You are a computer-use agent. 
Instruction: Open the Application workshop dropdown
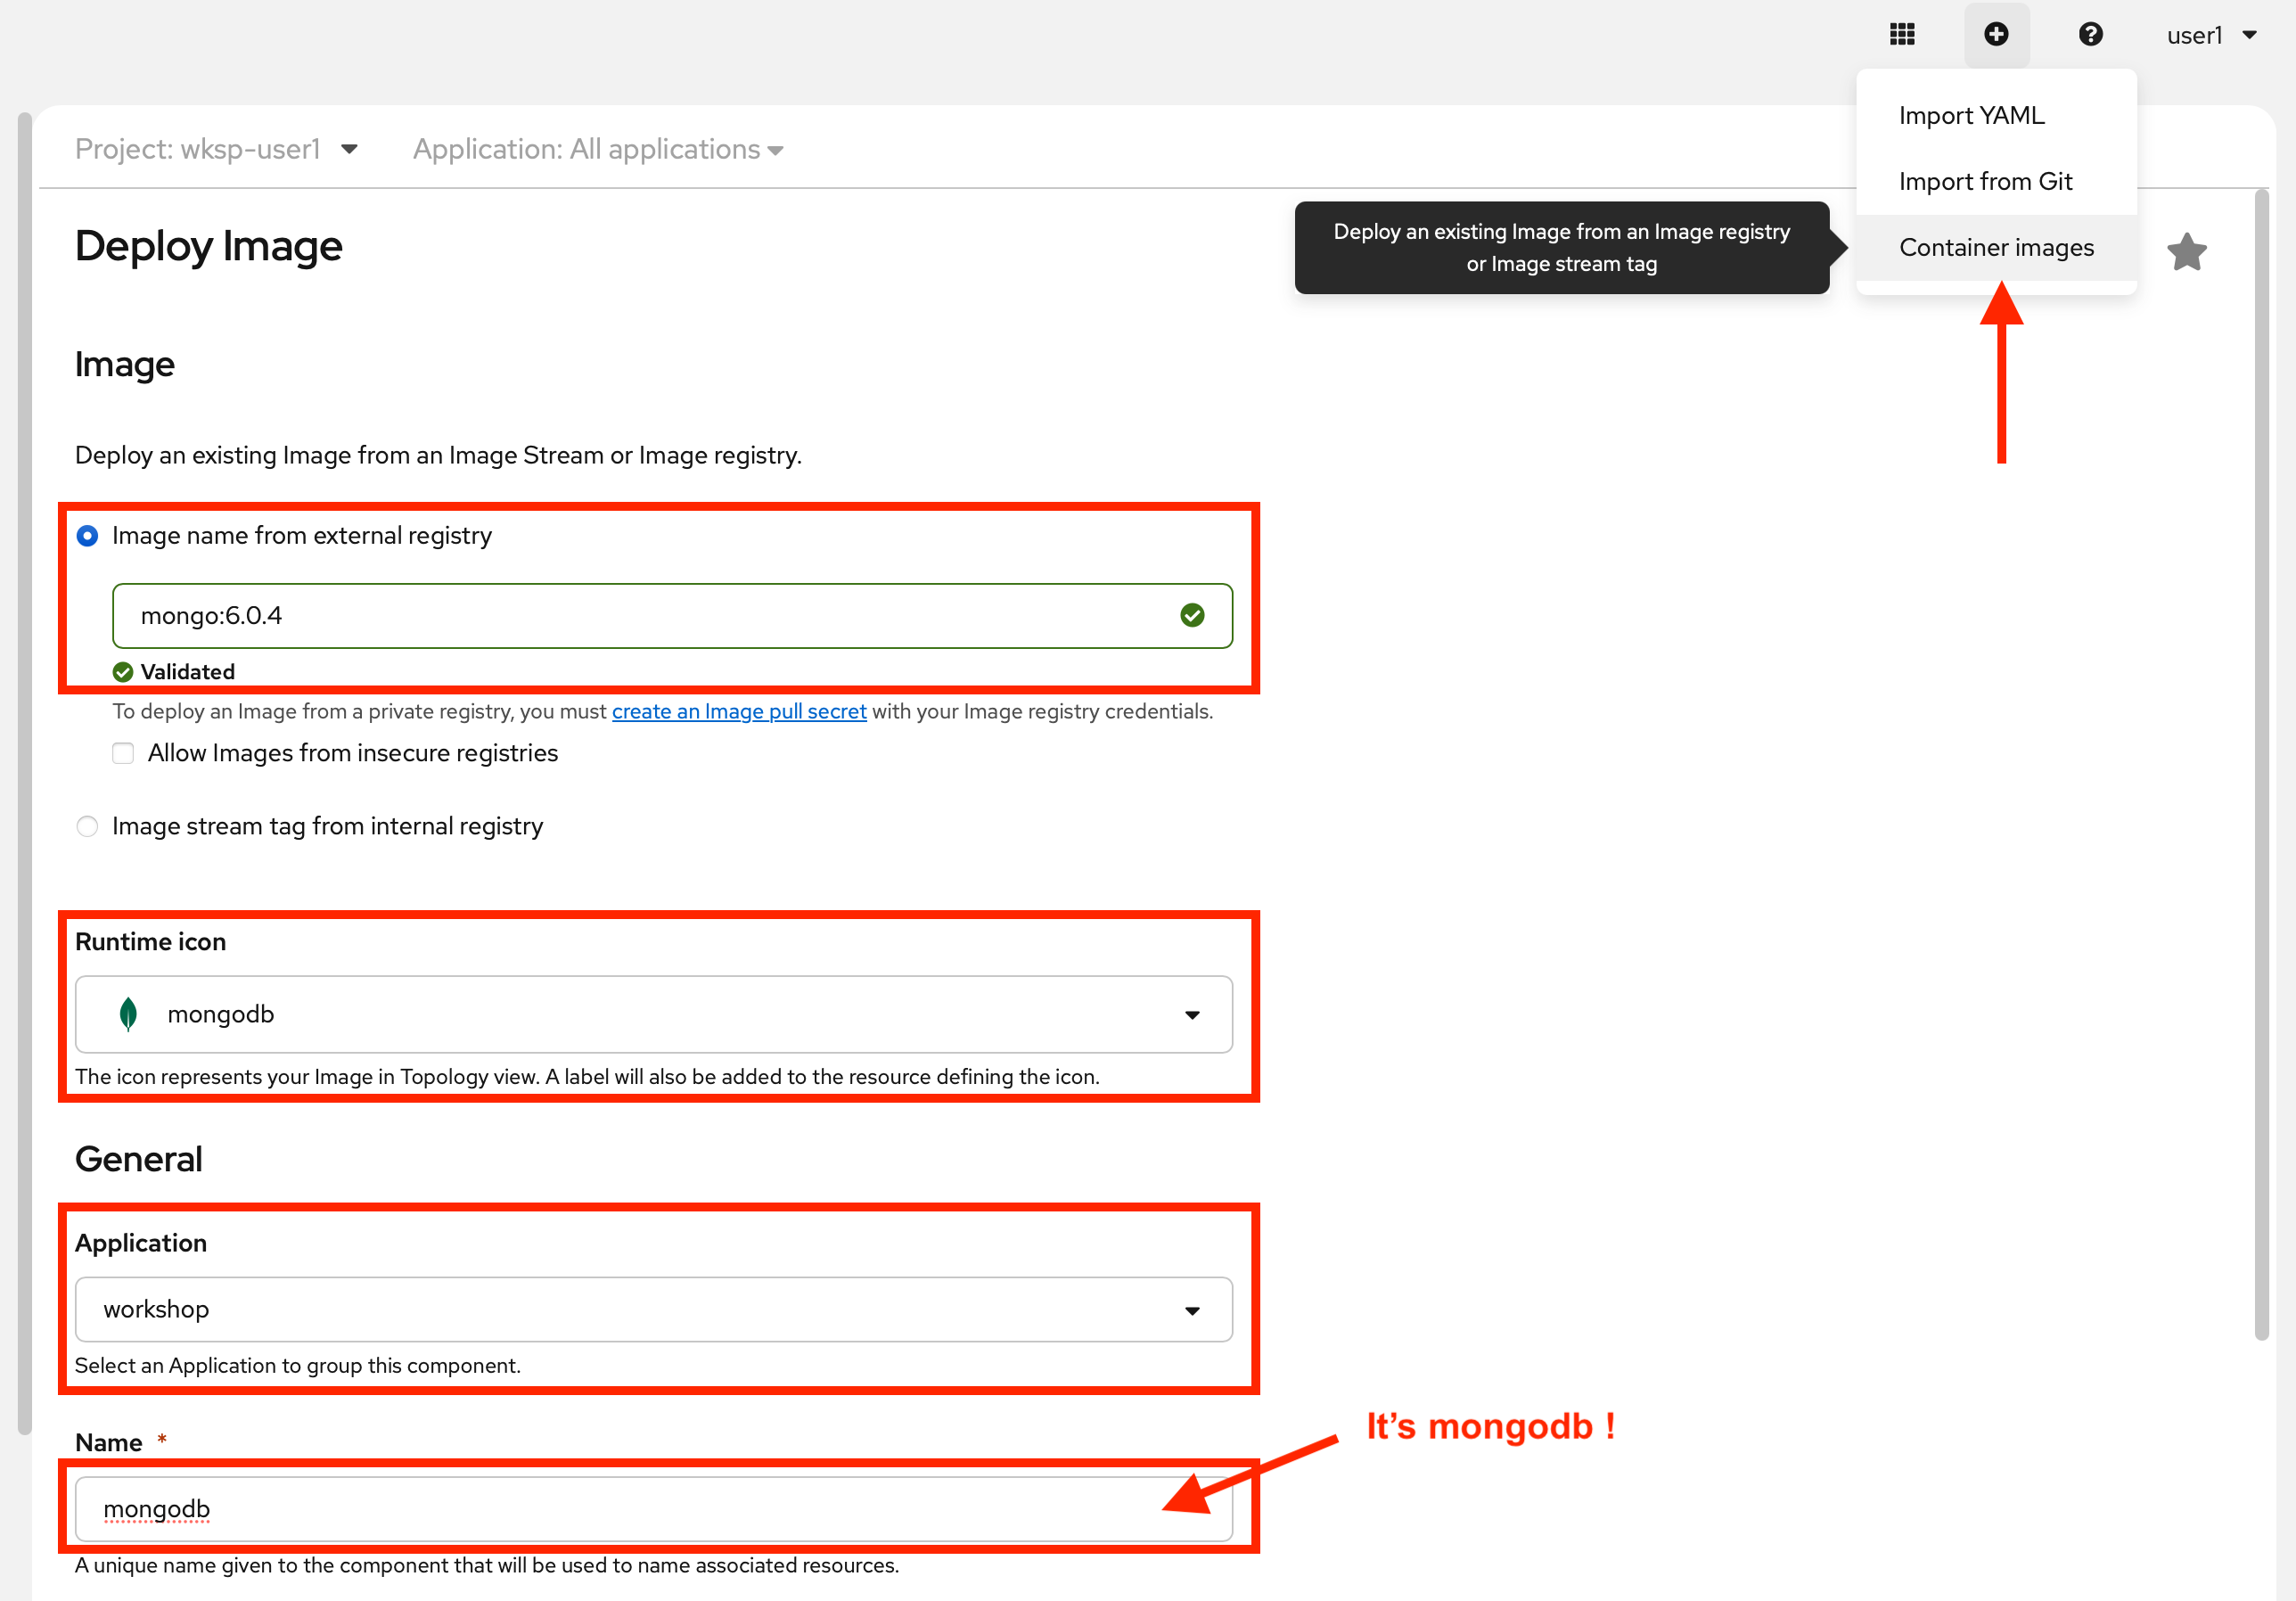[653, 1309]
